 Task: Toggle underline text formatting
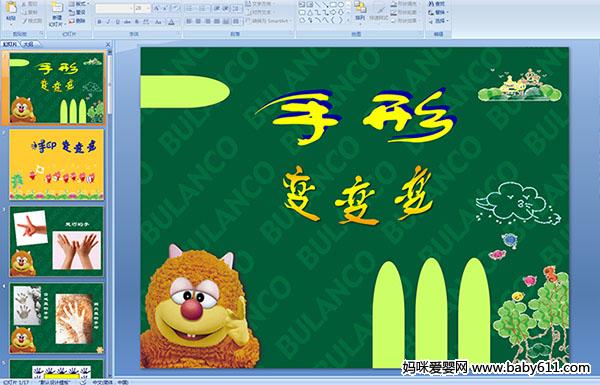[x=117, y=22]
